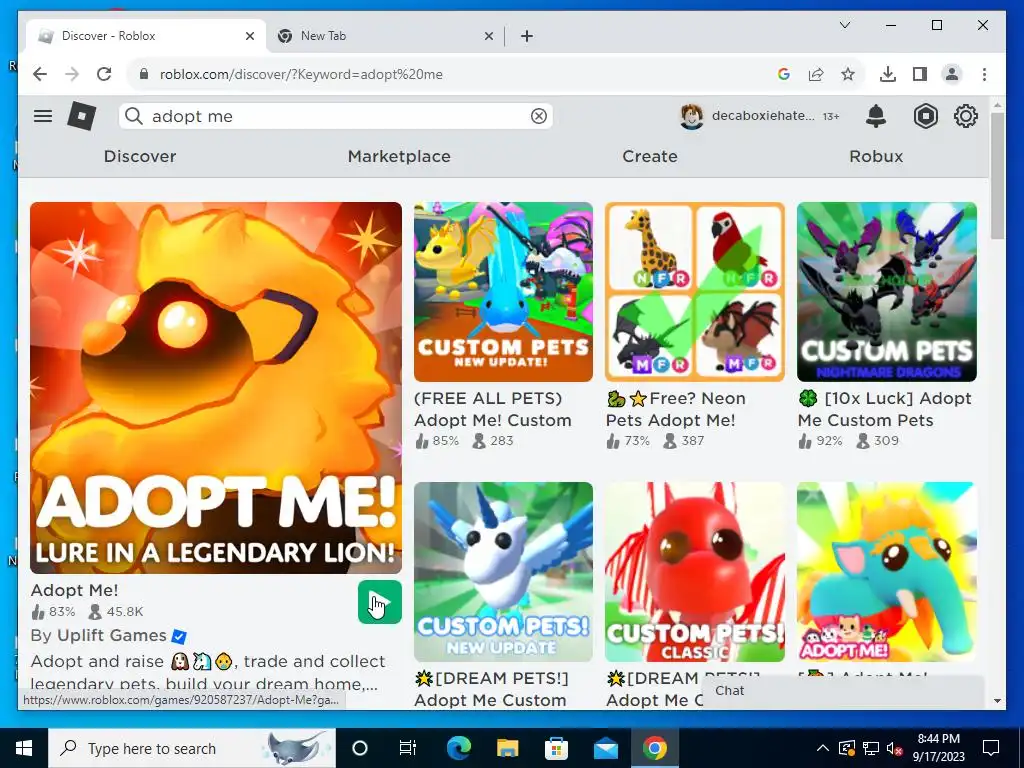Show hidden system tray icons
The height and width of the screenshot is (768, 1024).
[x=823, y=748]
